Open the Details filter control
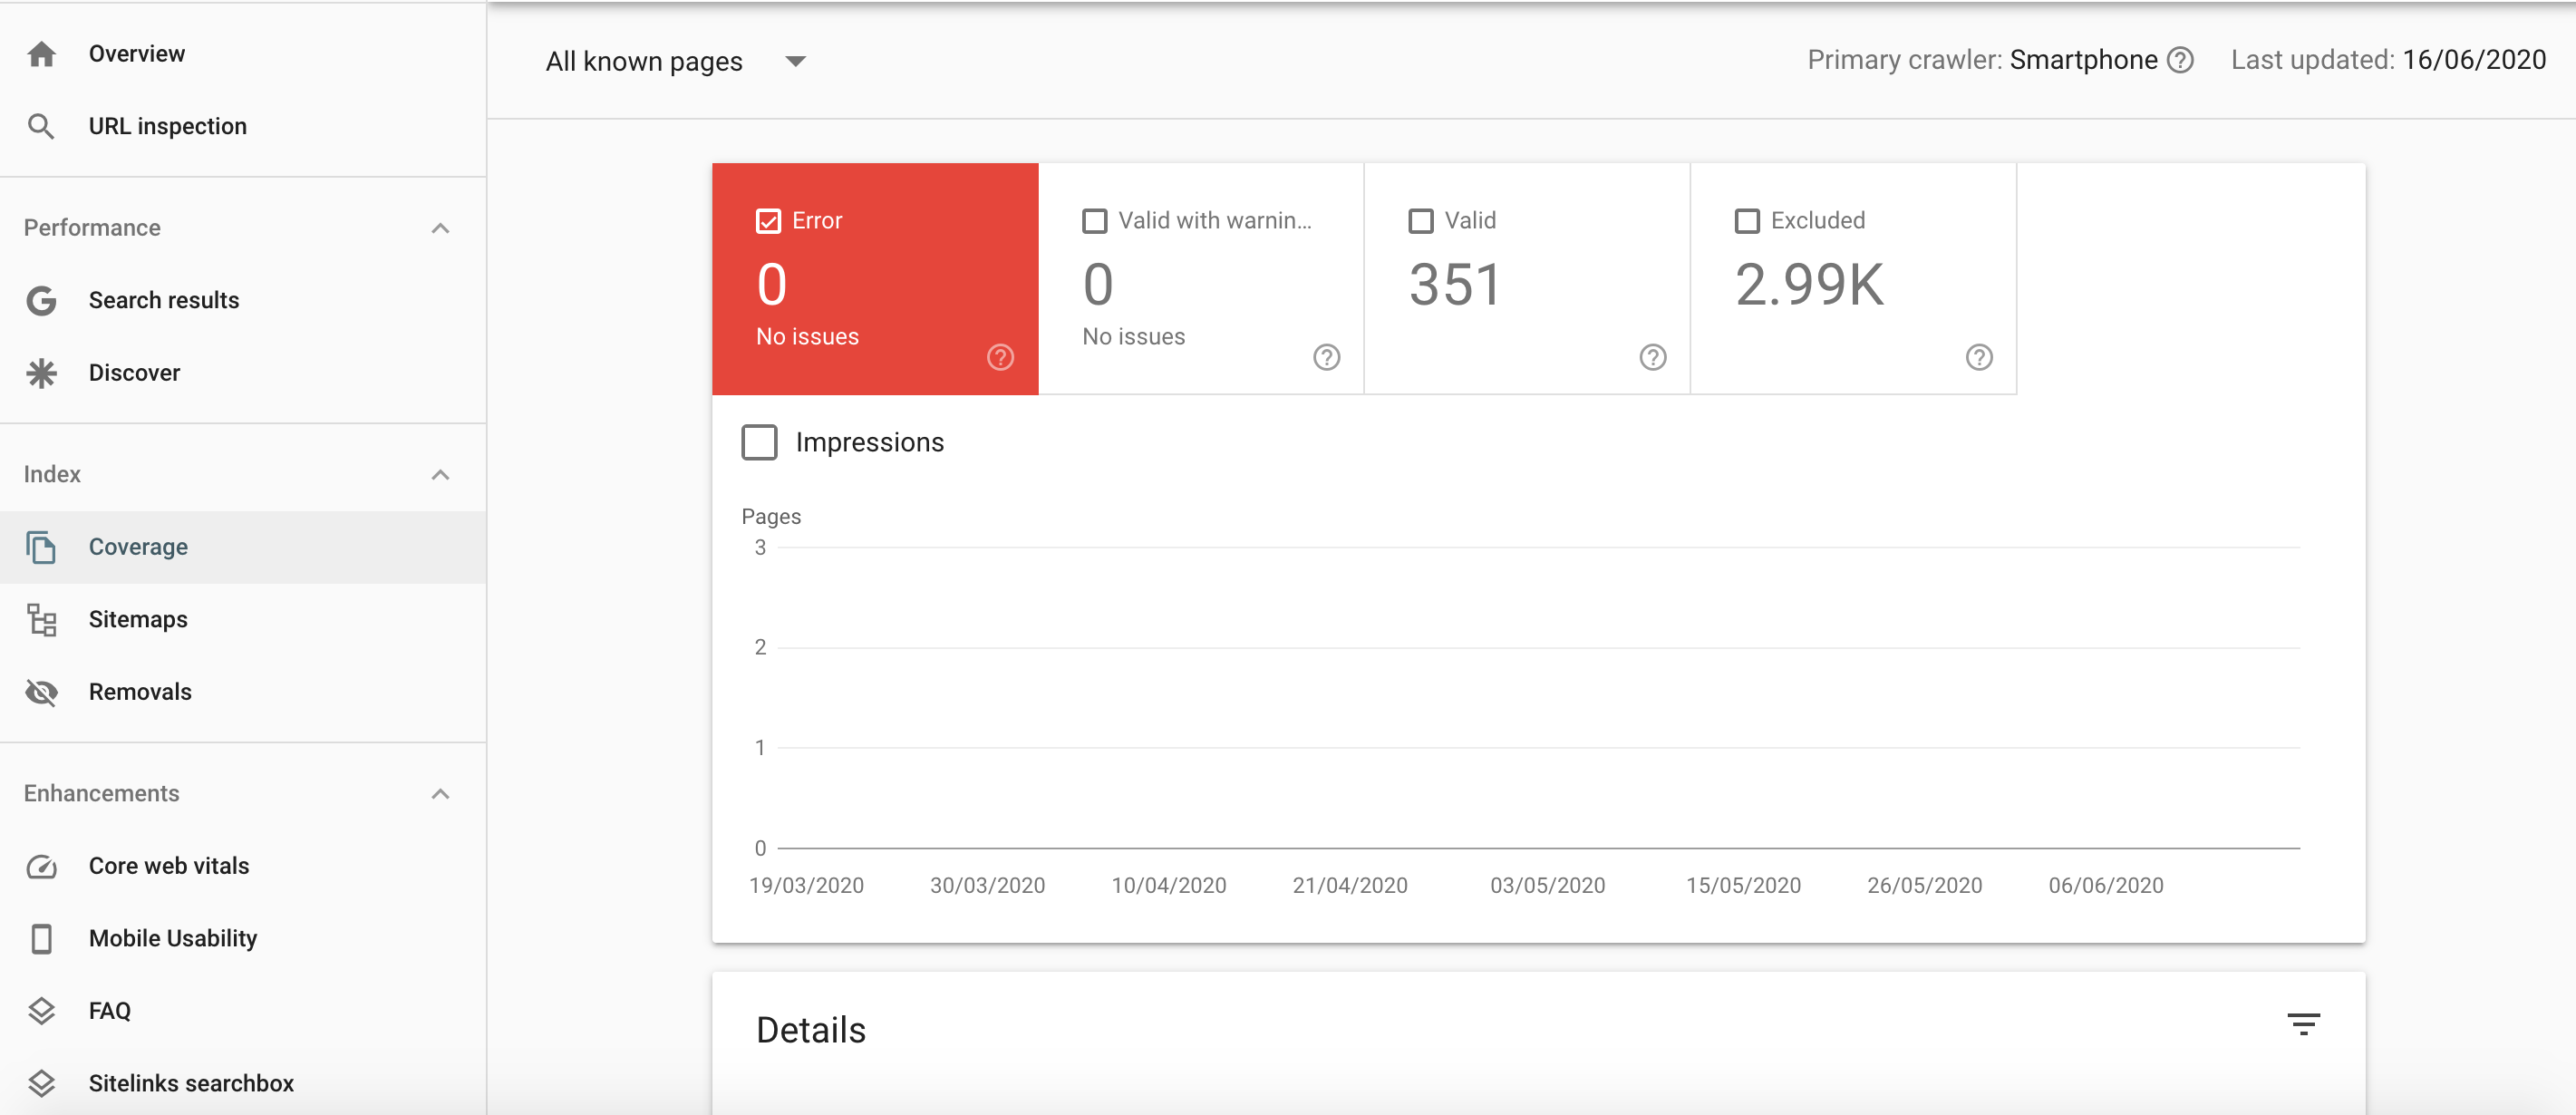The height and width of the screenshot is (1115, 2576). point(2305,1023)
